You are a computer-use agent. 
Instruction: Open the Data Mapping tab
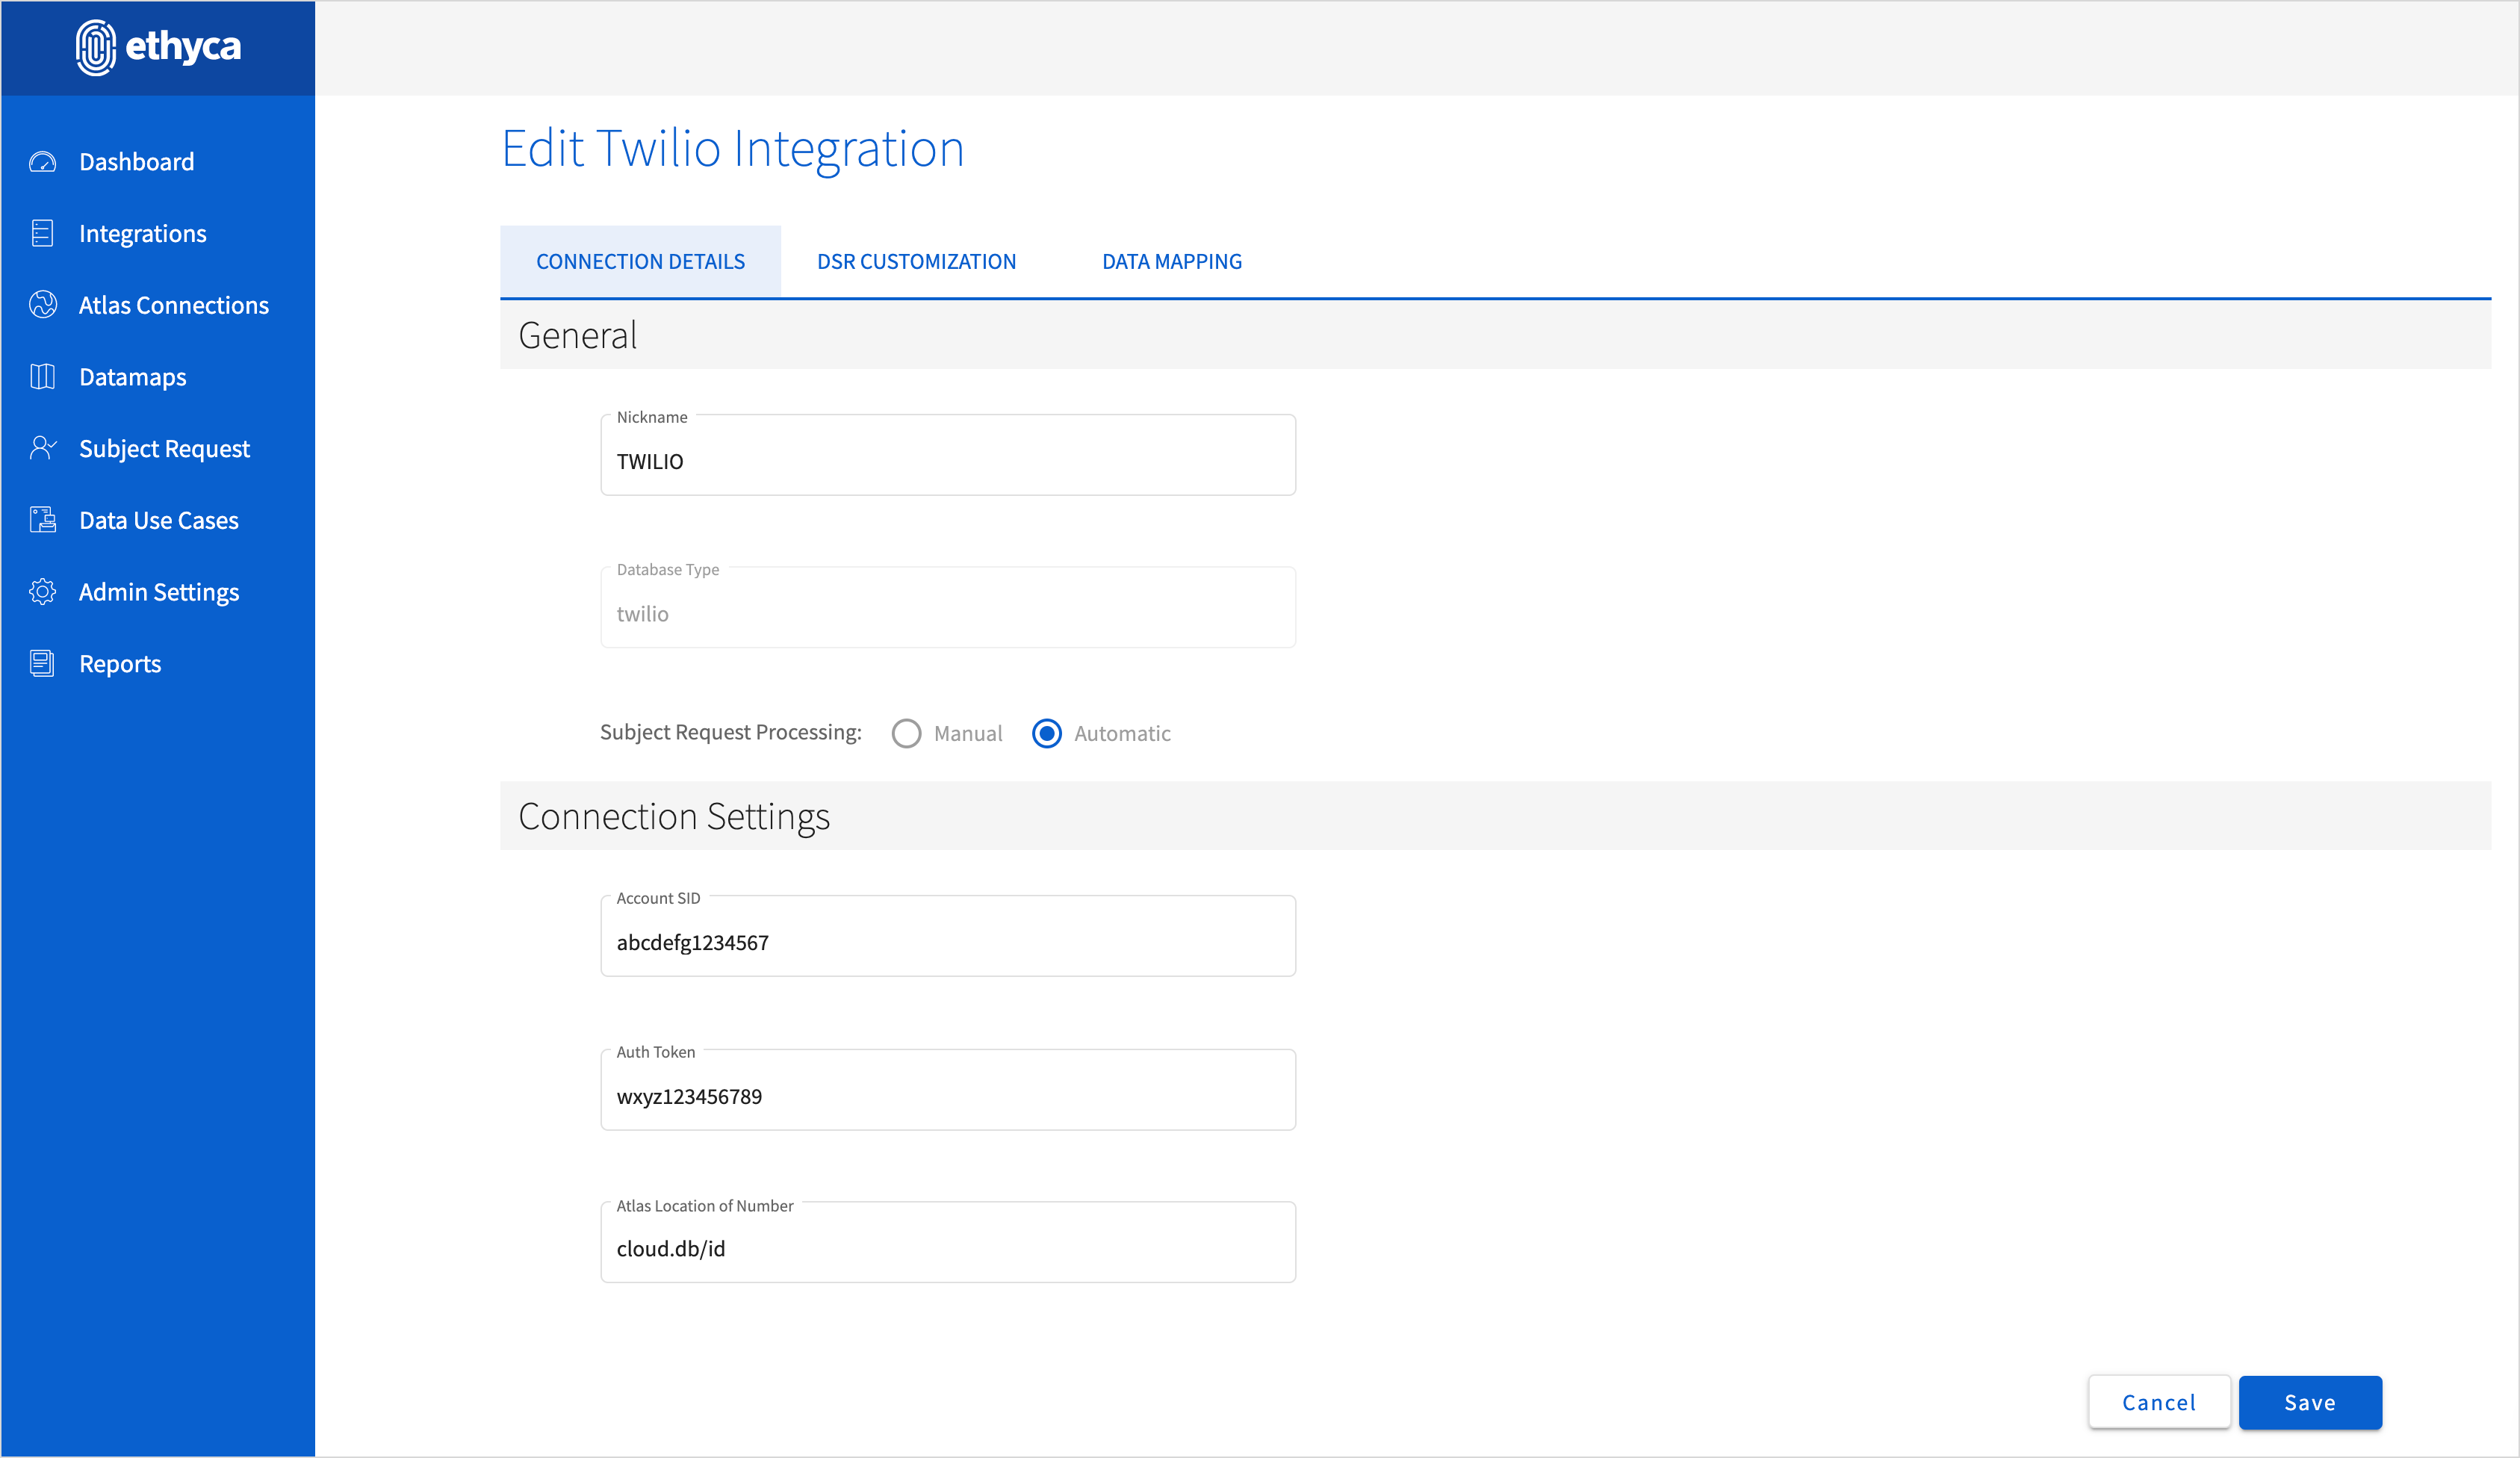[x=1172, y=262]
